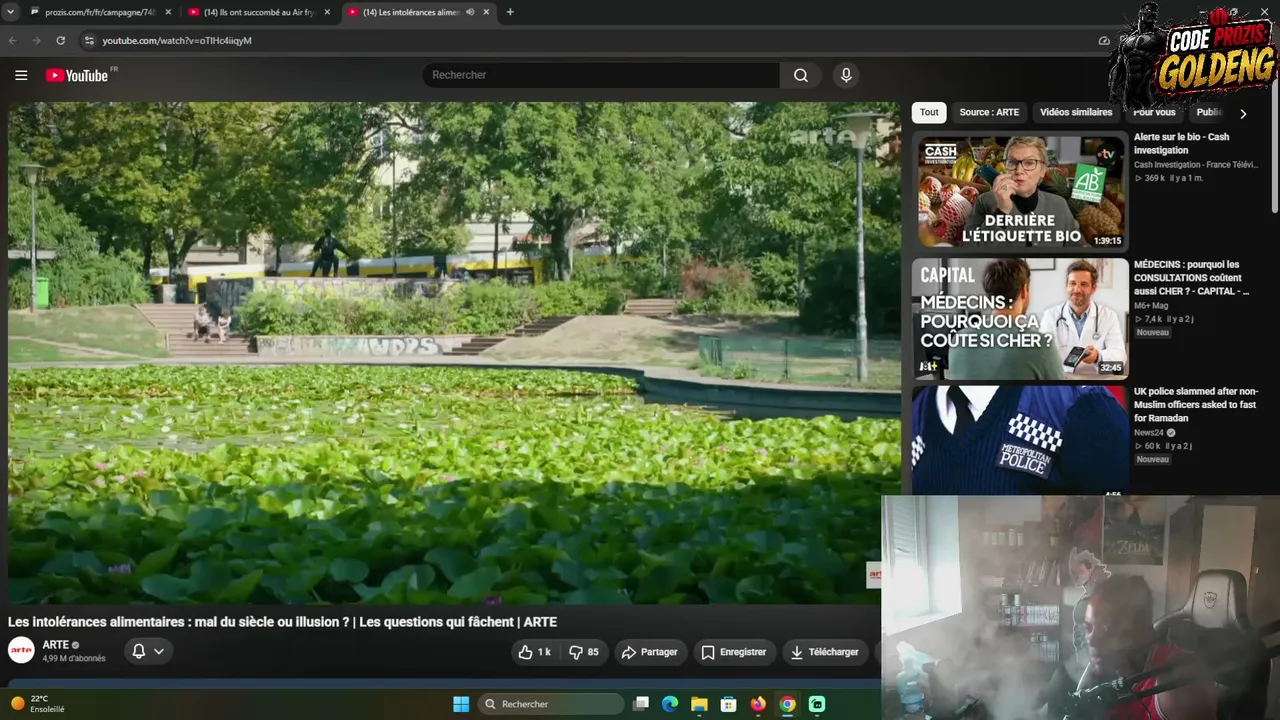Click the video player to pause
The height and width of the screenshot is (720, 1280).
[455, 352]
